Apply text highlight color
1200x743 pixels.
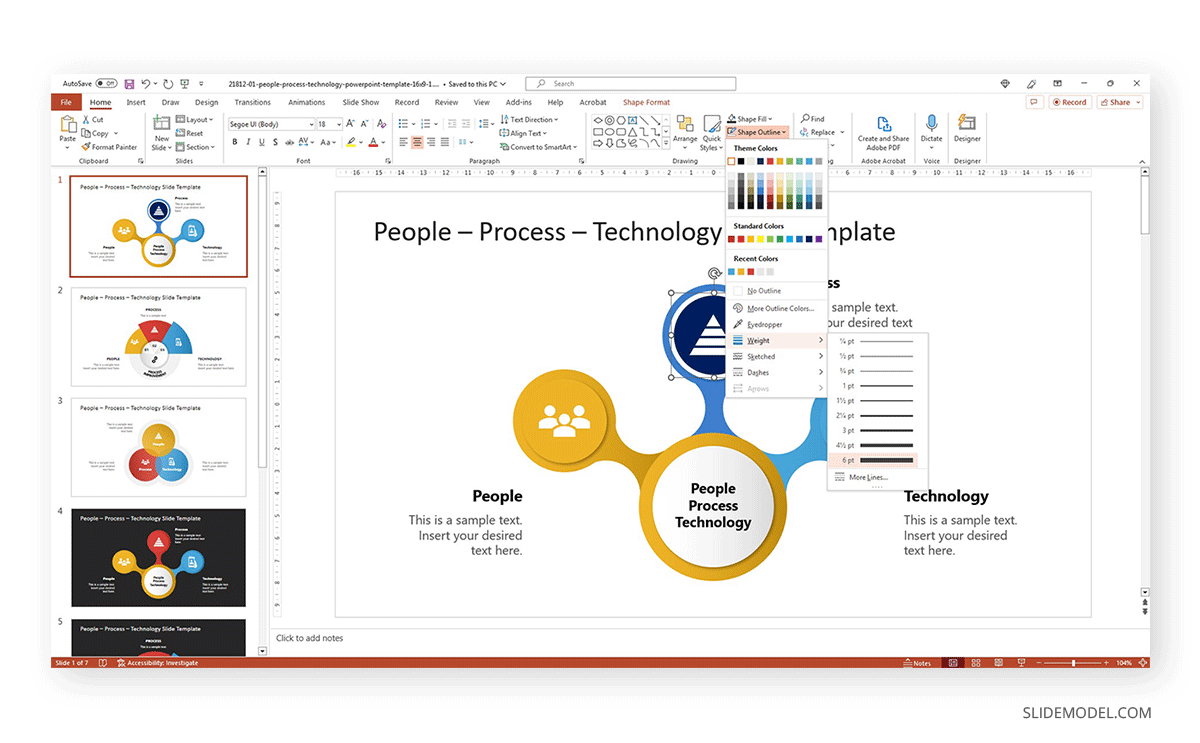coord(352,142)
